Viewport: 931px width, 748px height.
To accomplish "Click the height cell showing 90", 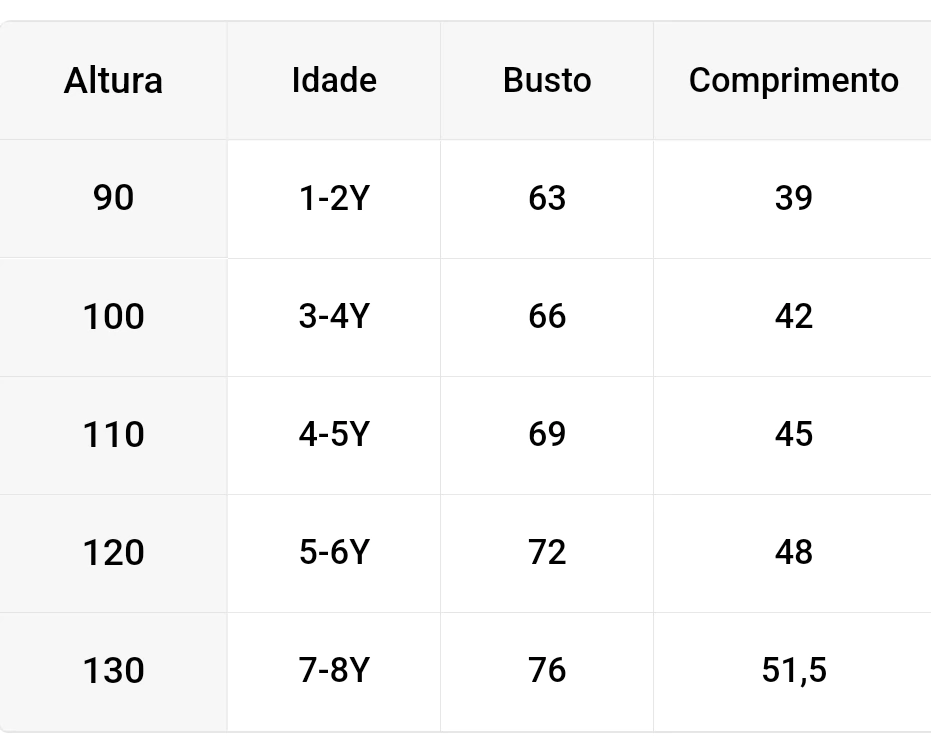I will tap(113, 198).
